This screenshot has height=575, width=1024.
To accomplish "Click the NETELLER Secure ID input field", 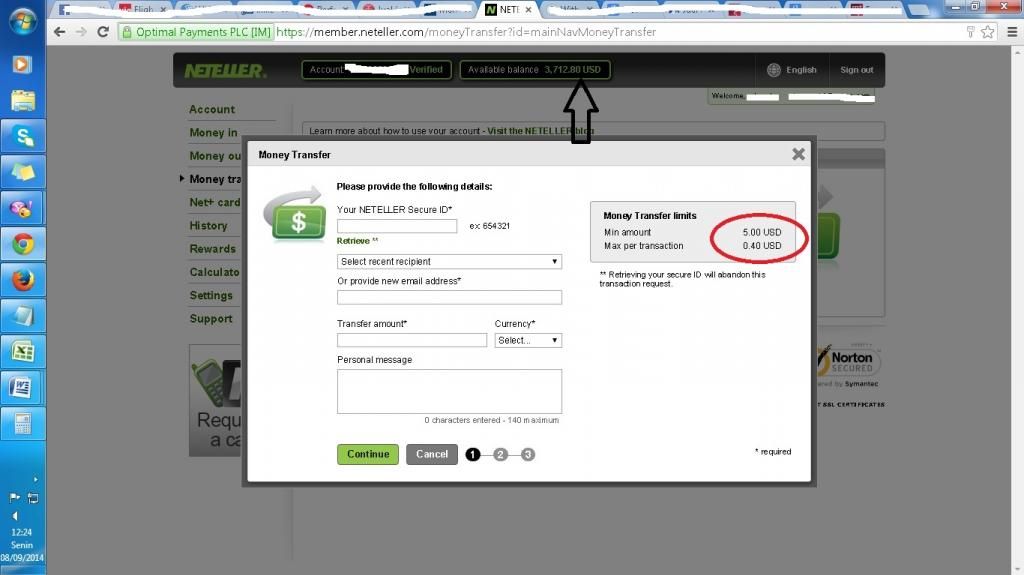I will point(397,226).
